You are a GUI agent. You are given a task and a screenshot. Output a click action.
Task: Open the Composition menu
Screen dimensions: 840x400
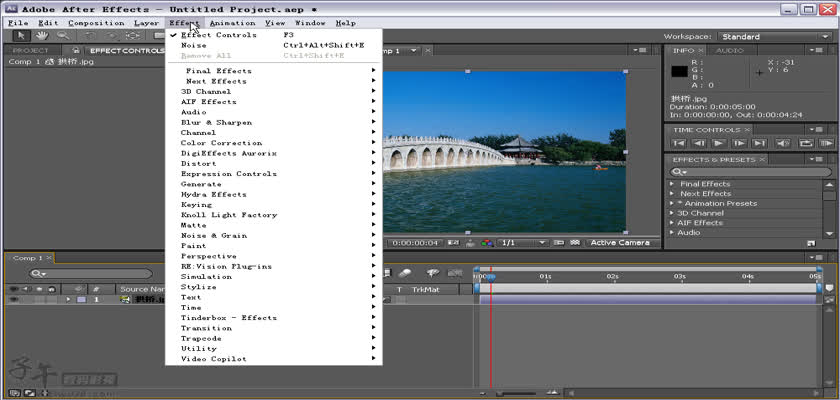coord(96,23)
